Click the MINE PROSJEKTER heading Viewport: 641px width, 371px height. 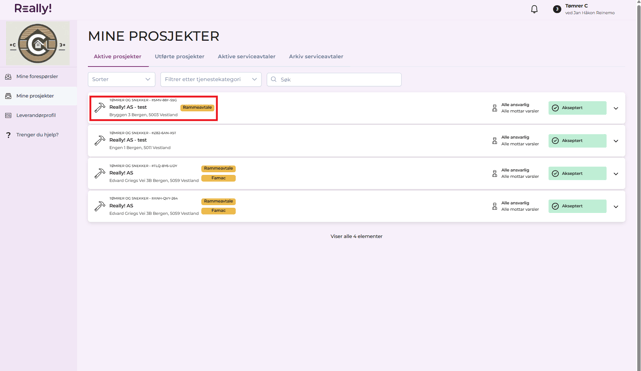point(154,36)
